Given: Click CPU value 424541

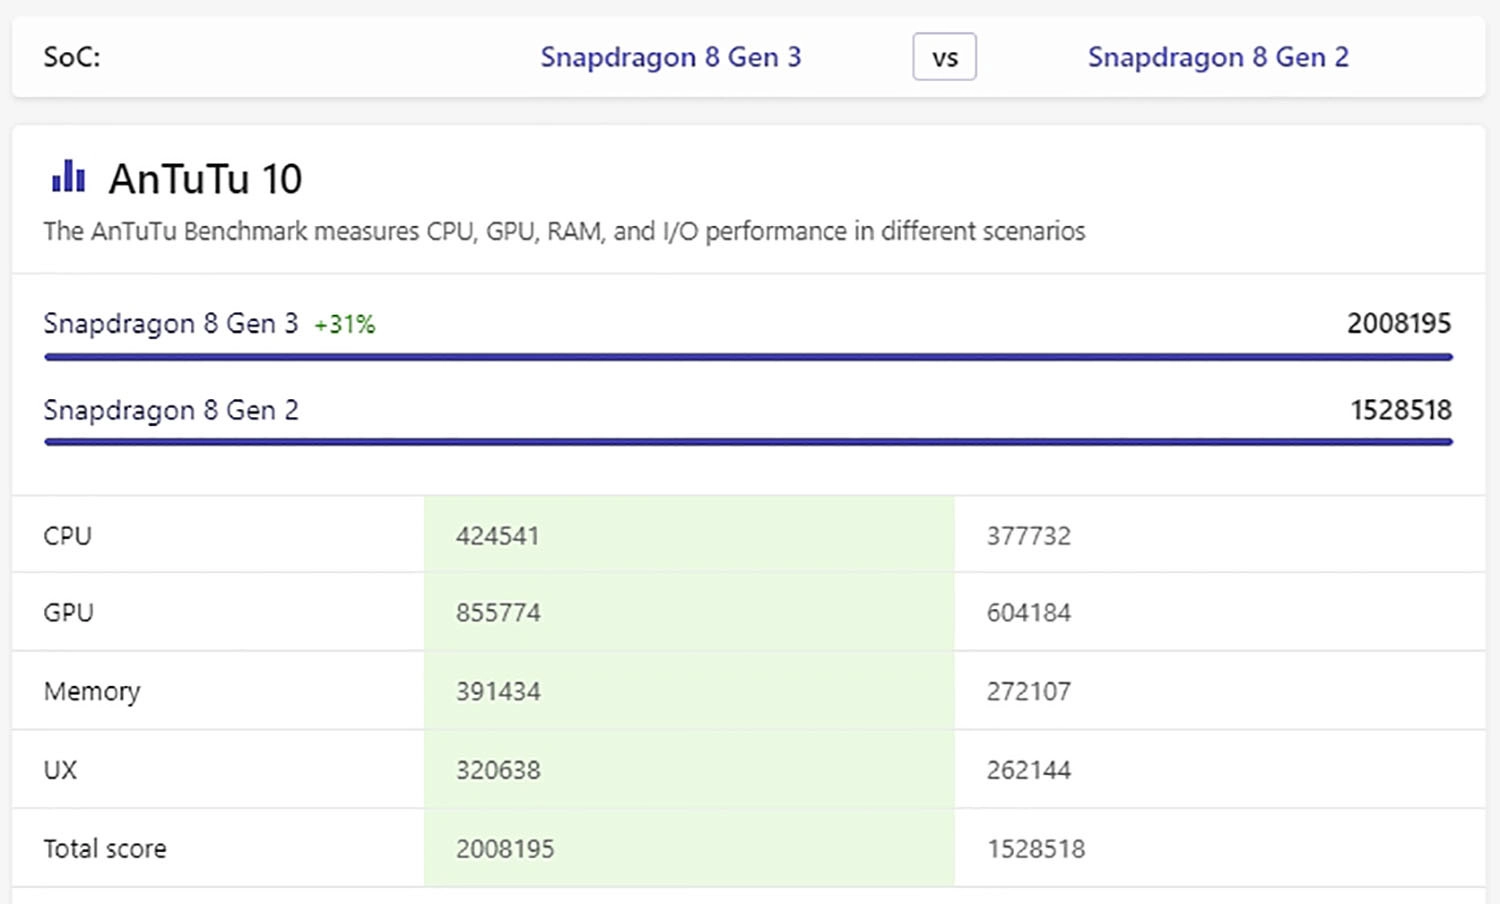Looking at the screenshot, I should point(498,536).
